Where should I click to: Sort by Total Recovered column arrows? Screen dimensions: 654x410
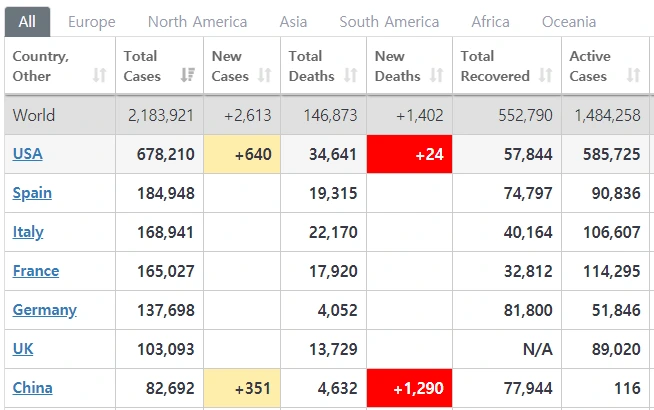(545, 75)
